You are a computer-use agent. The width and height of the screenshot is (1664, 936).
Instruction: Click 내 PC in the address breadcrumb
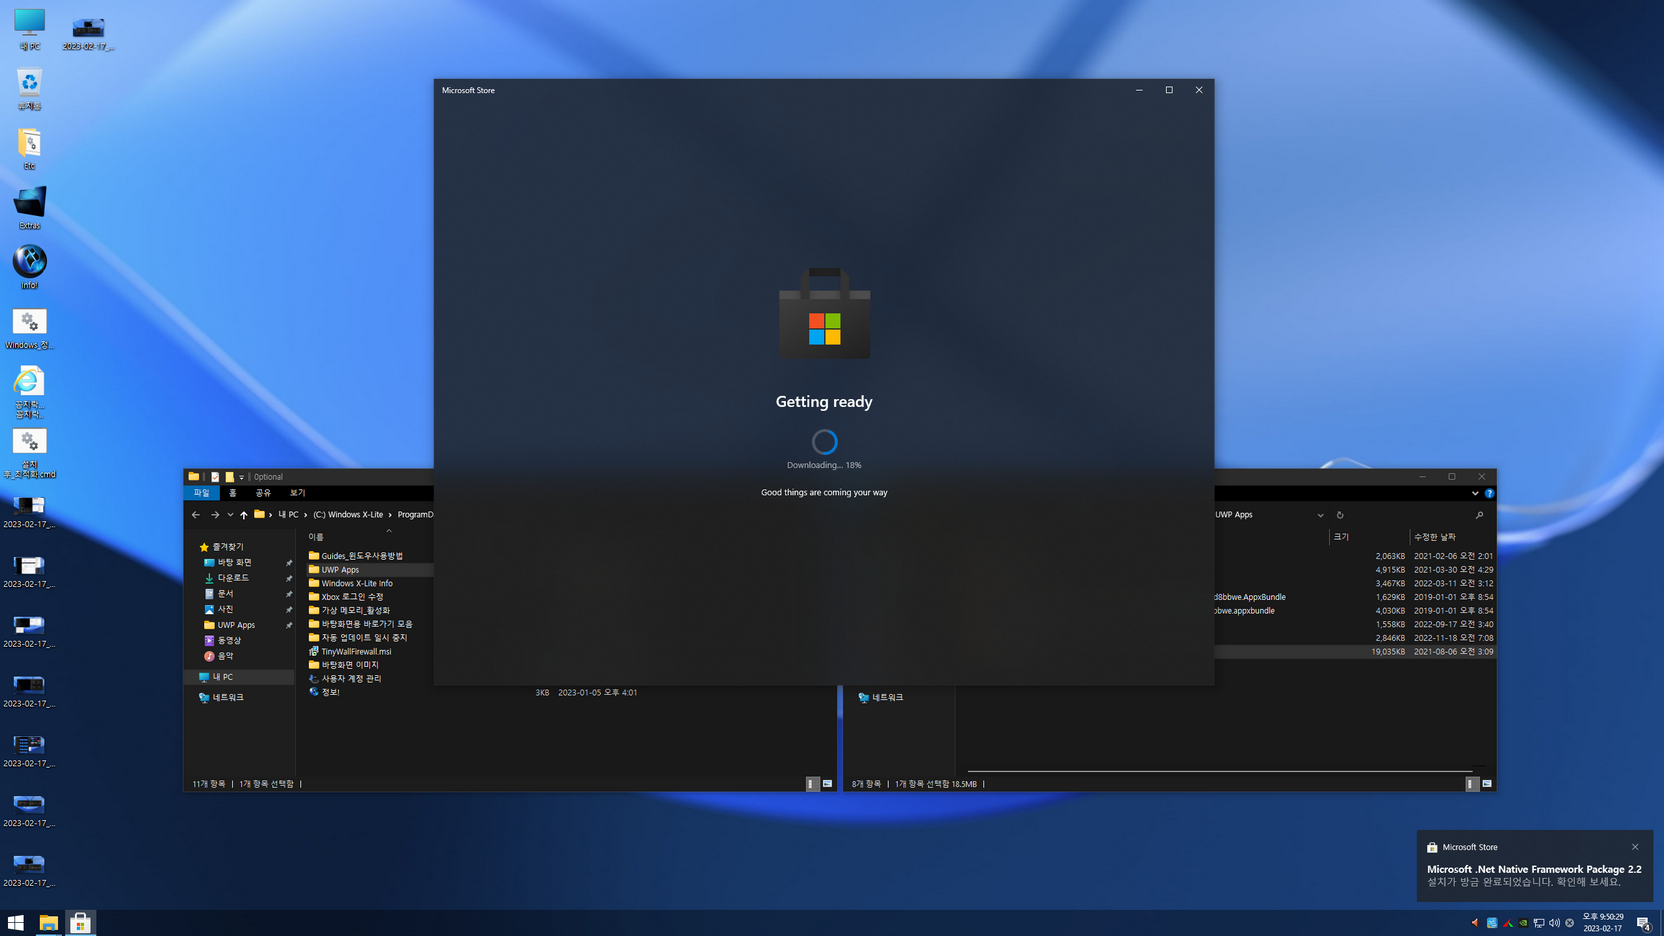(288, 515)
